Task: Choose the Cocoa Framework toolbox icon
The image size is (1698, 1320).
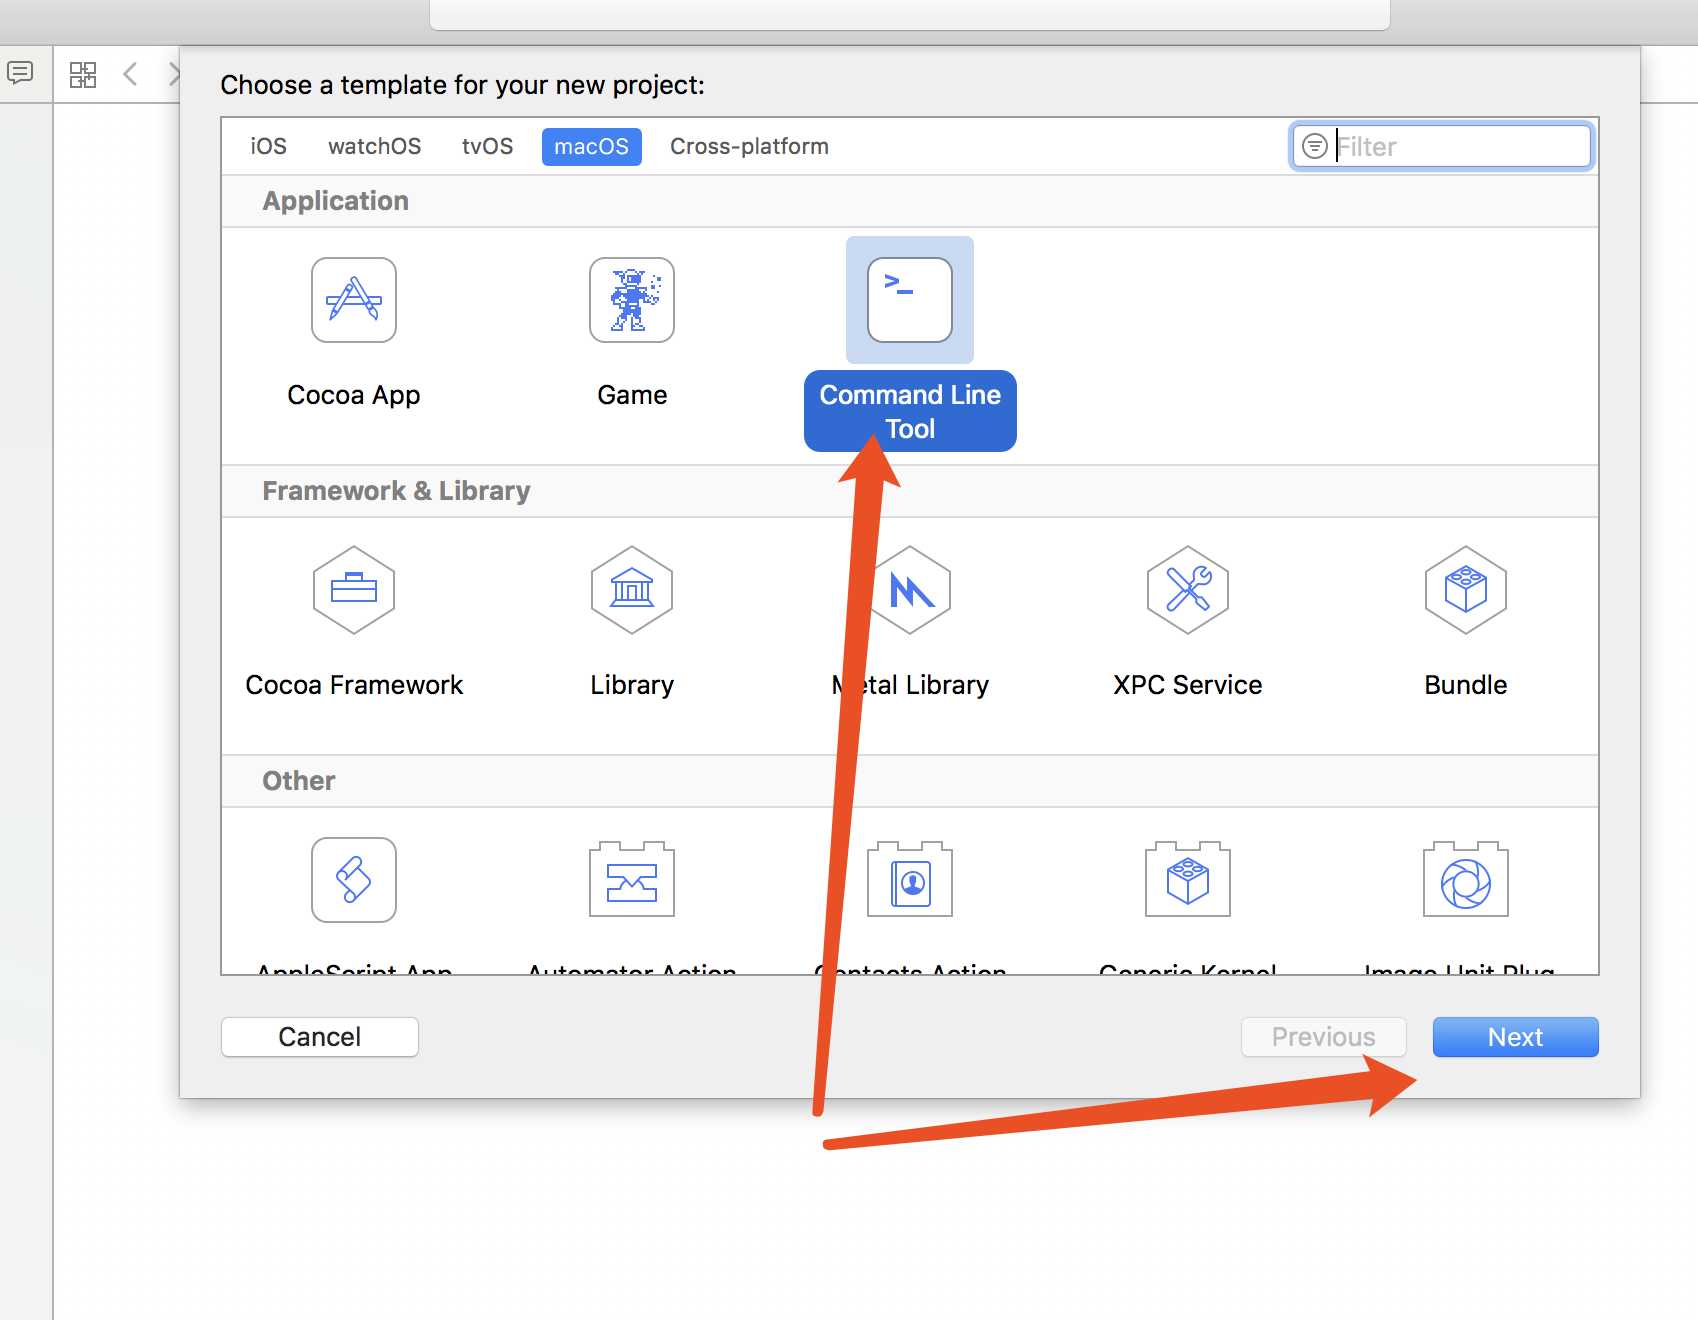Action: coord(354,590)
